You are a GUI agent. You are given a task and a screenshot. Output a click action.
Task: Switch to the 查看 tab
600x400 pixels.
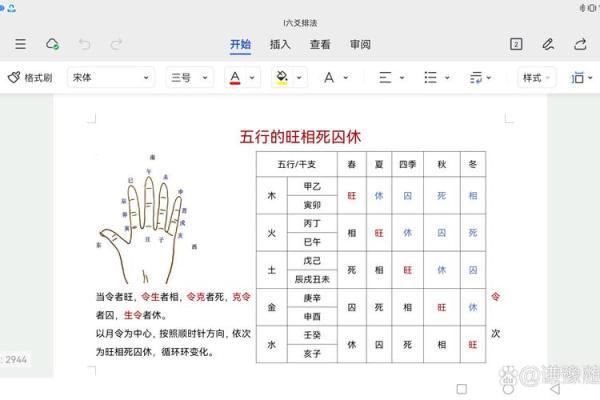tap(320, 44)
